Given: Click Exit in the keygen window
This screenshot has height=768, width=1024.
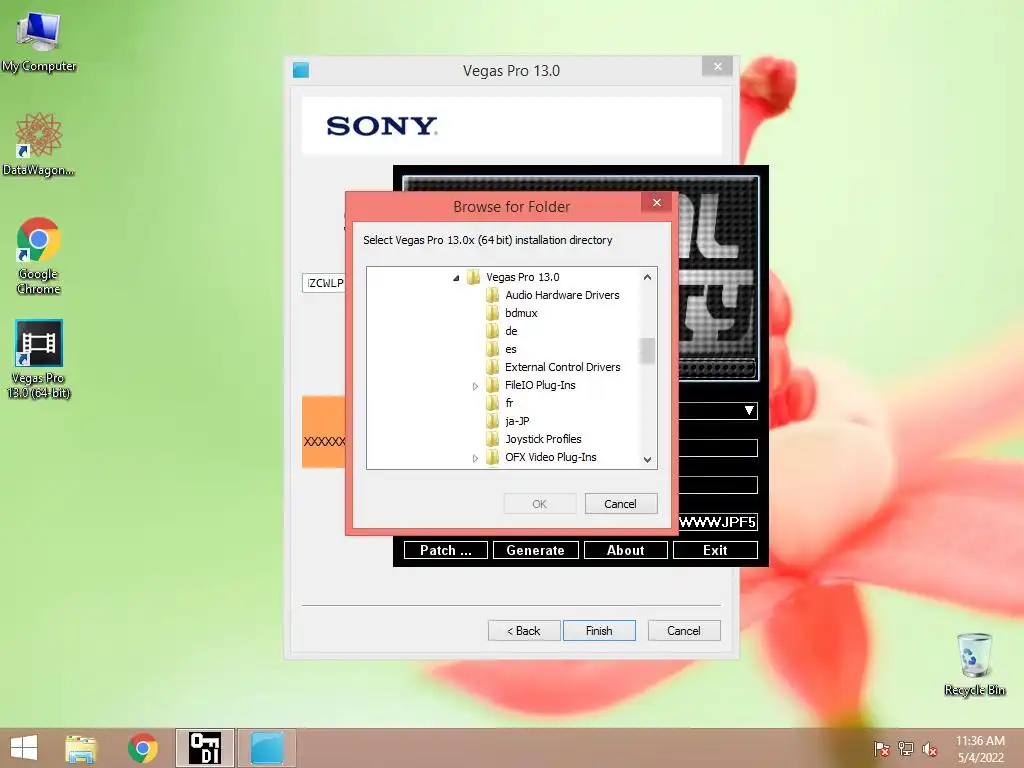Looking at the screenshot, I should pyautogui.click(x=715, y=550).
